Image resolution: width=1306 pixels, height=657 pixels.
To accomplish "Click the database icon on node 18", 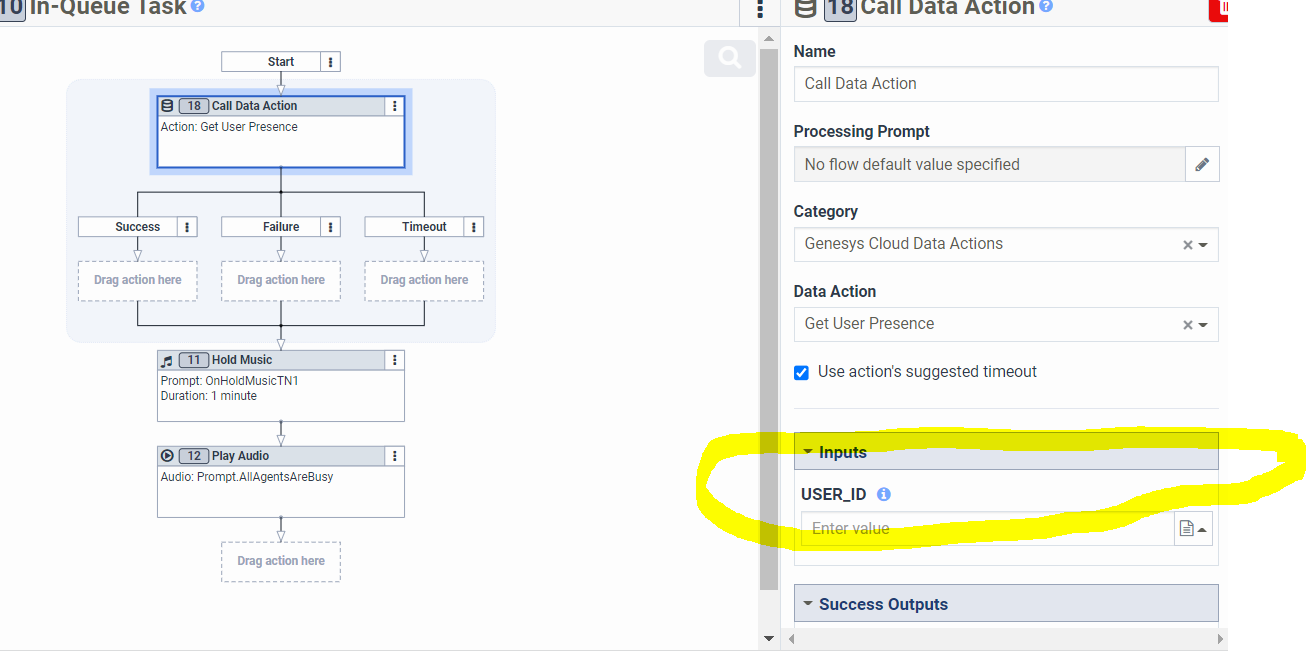I will (168, 106).
